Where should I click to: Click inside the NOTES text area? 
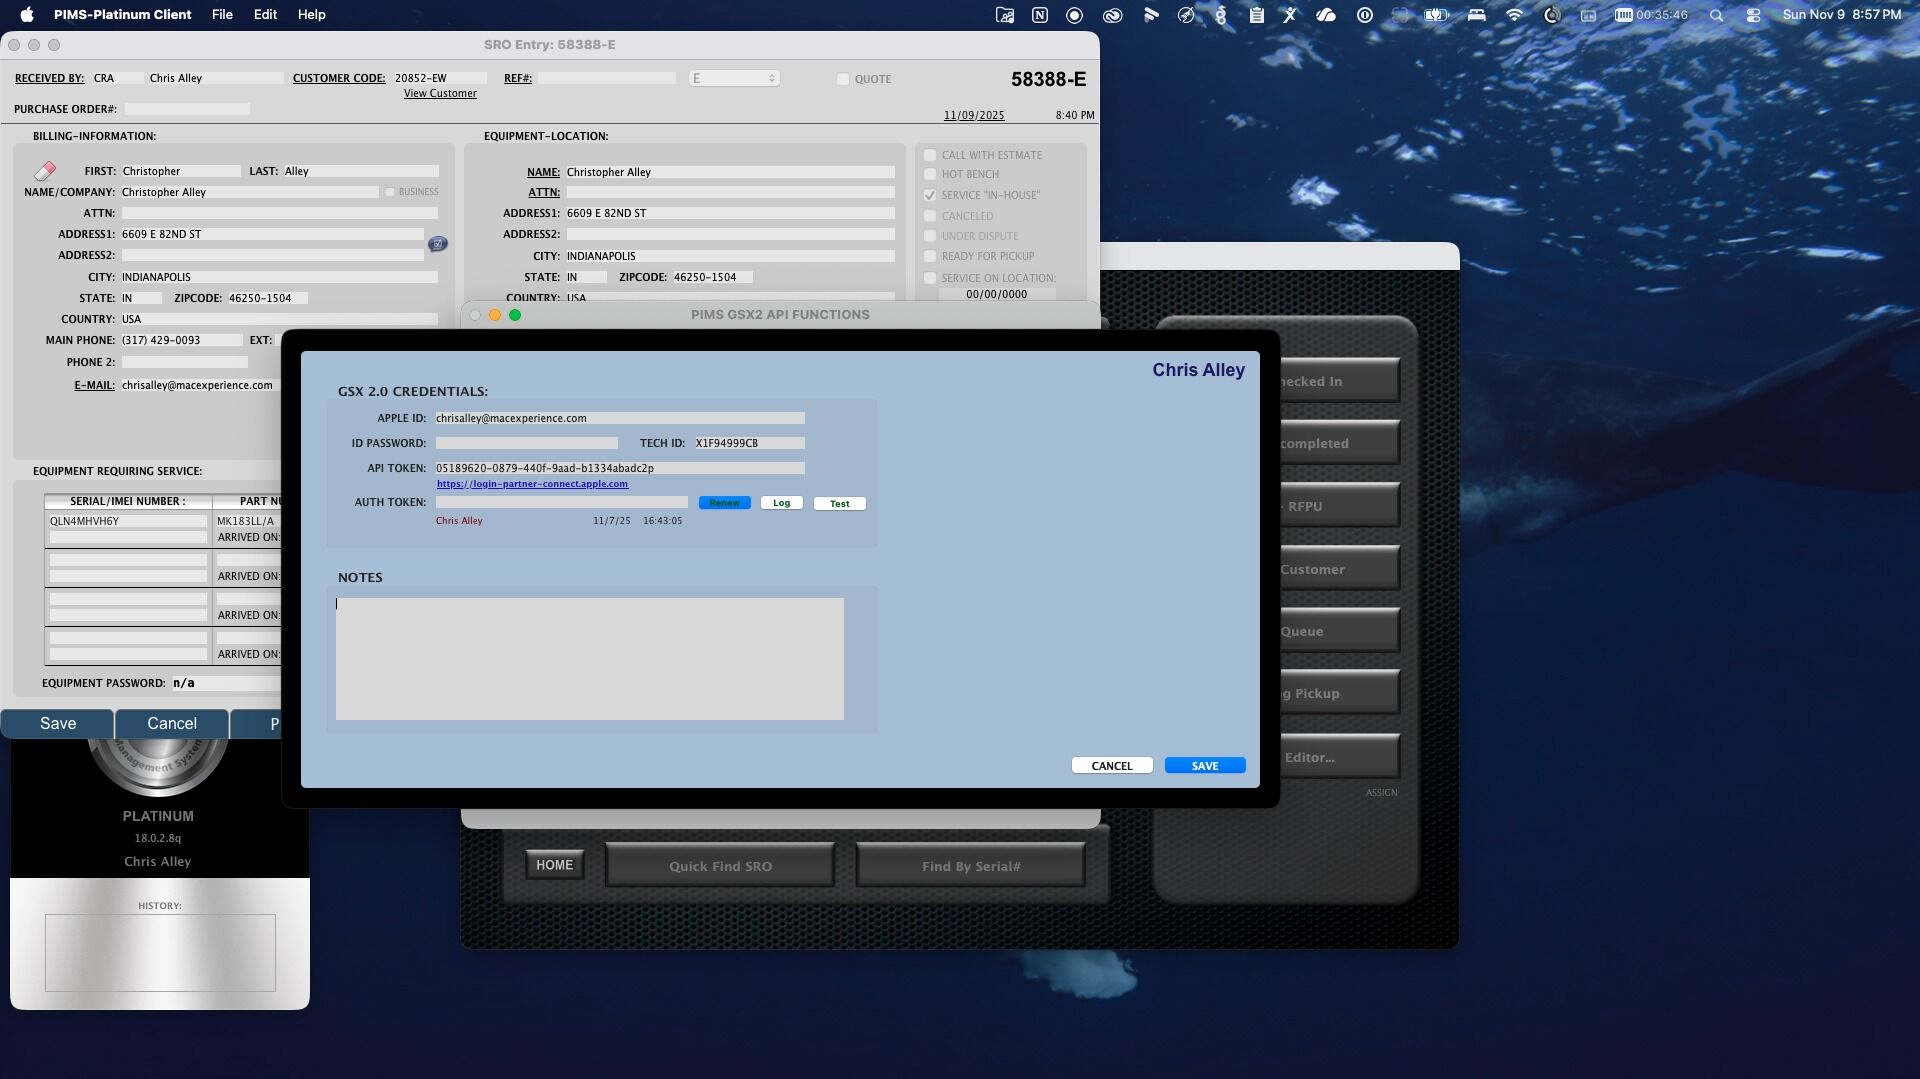point(590,659)
